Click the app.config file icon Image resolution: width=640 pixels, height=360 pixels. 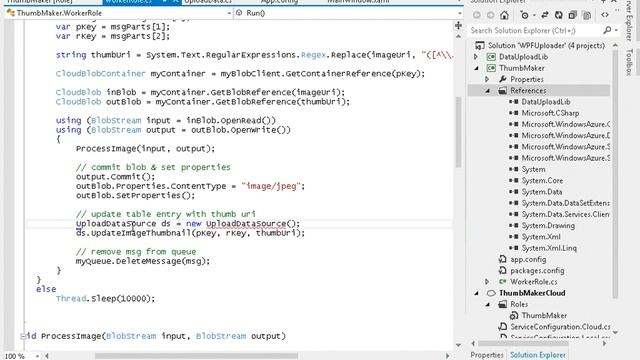[x=502, y=259]
